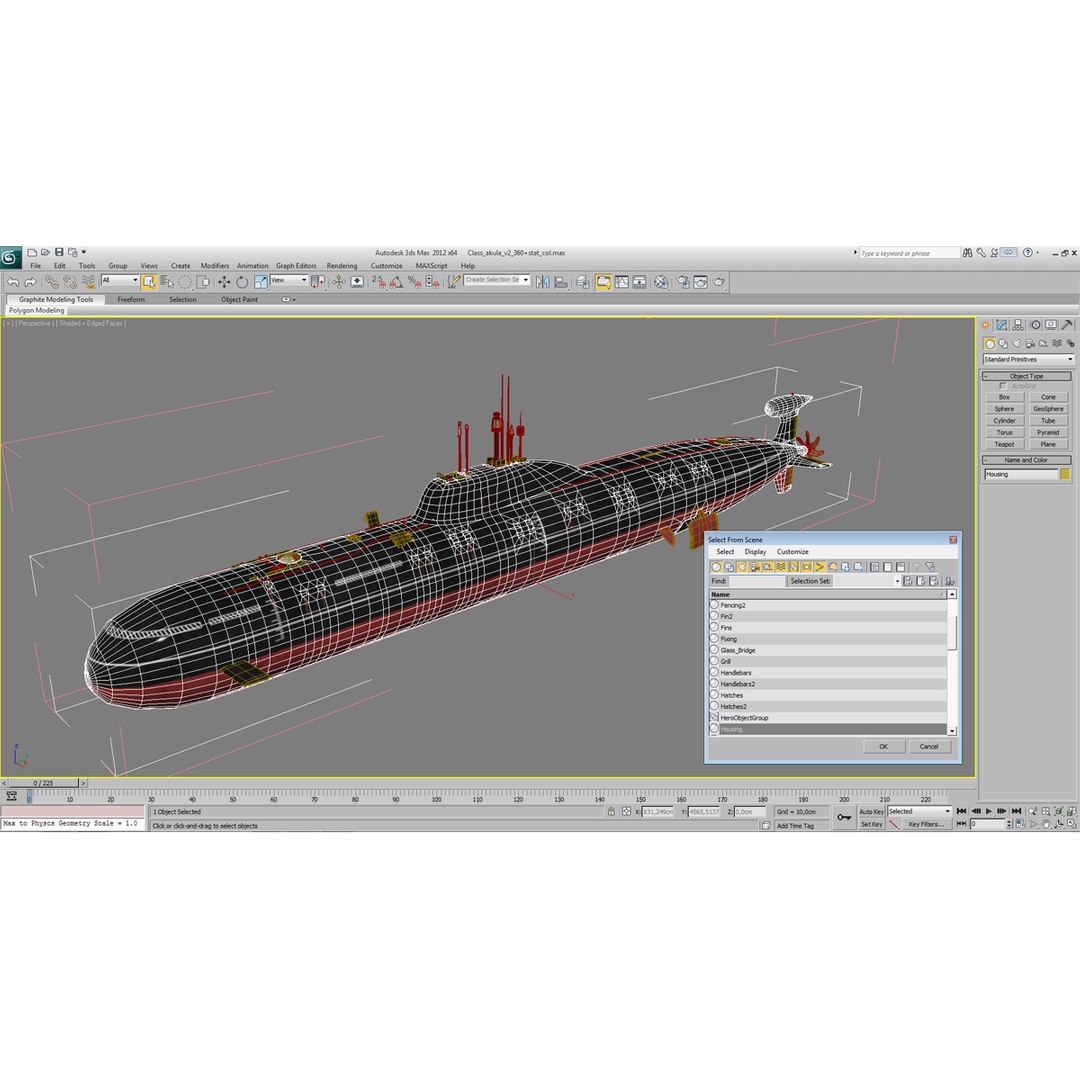The width and height of the screenshot is (1080, 1080).
Task: Open the Motion panel tab icon
Action: (1035, 325)
